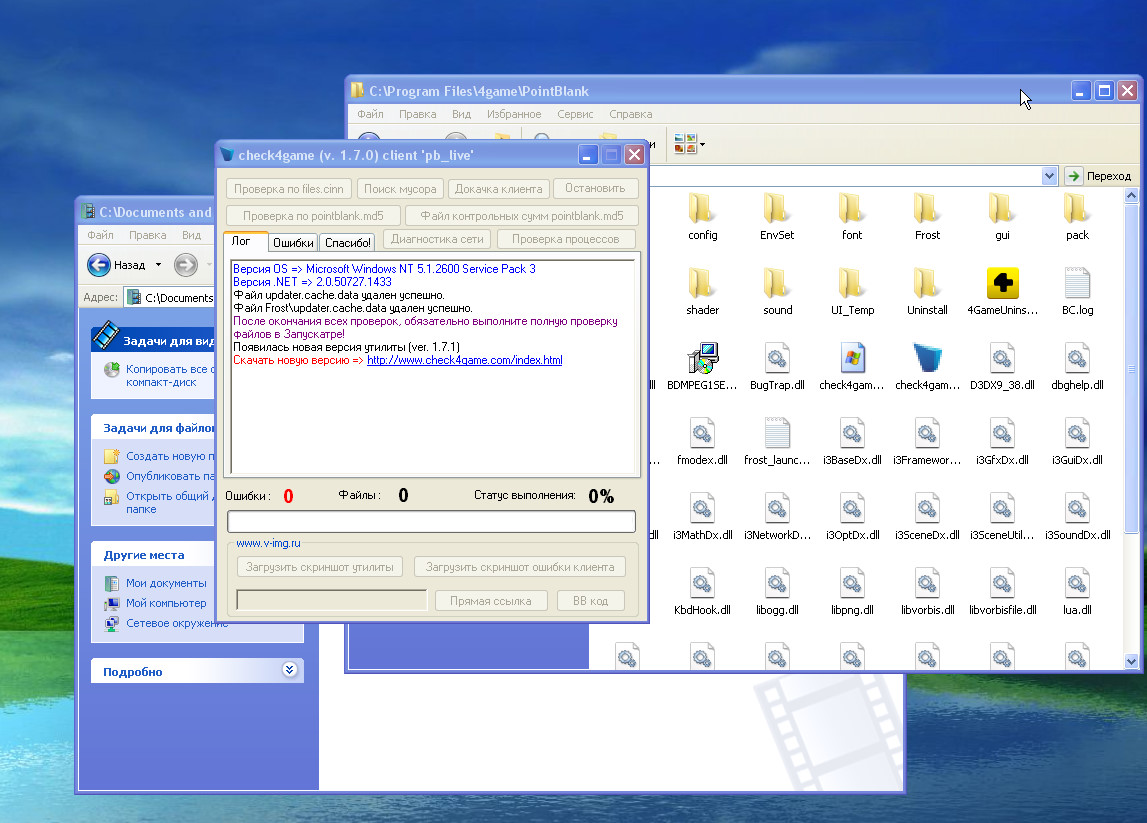Screen dimensions: 1147x823
Task: Select dbghelp.dll file
Action: (1077, 366)
